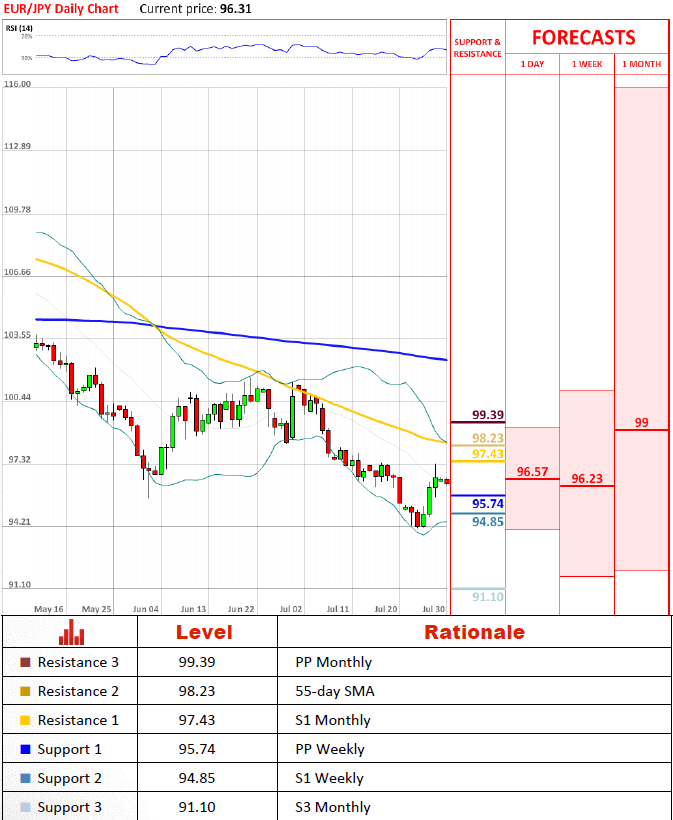Click the Support 3 light-blue color swatch
The height and width of the screenshot is (820, 673).
(x=25, y=807)
